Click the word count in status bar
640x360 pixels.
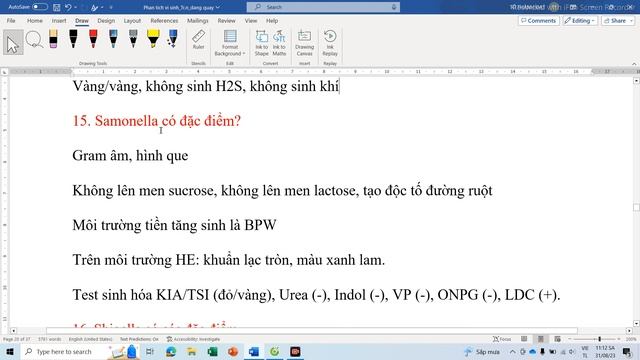tap(49, 339)
